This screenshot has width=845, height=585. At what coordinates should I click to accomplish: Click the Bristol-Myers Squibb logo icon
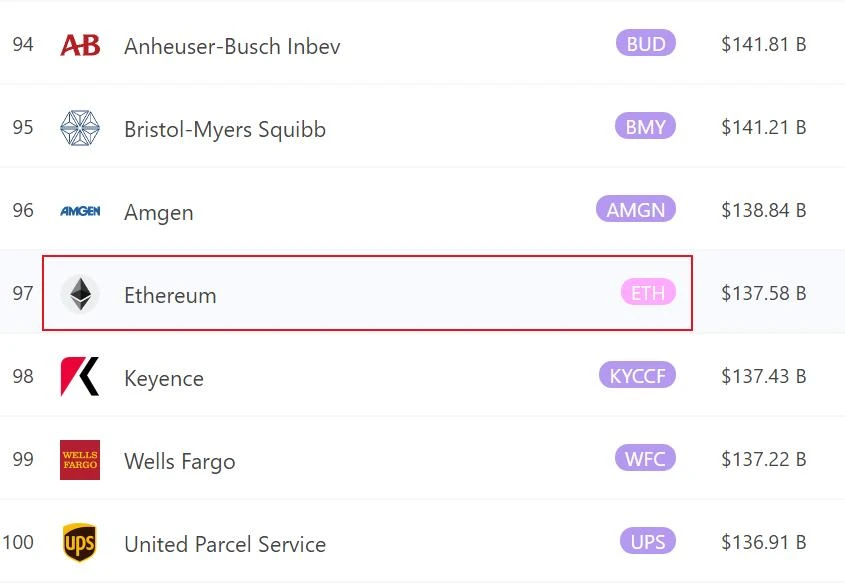click(x=80, y=128)
